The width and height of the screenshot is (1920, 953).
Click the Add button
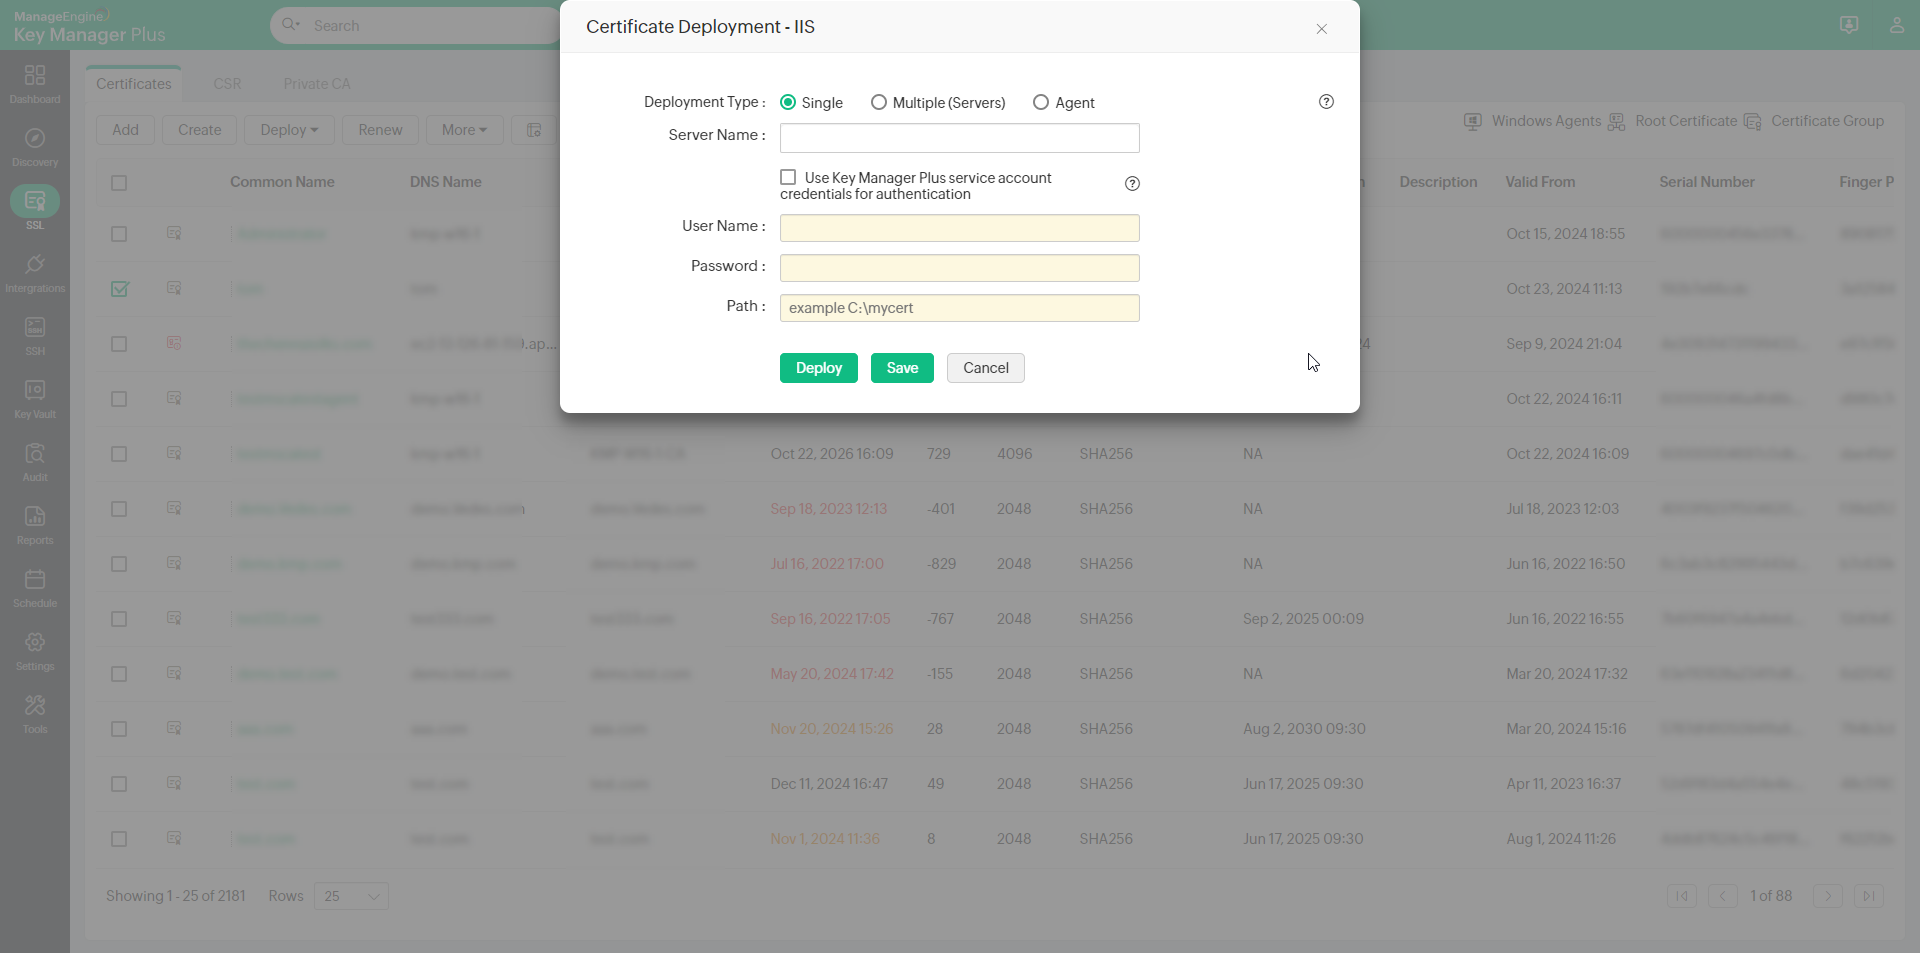point(126,130)
